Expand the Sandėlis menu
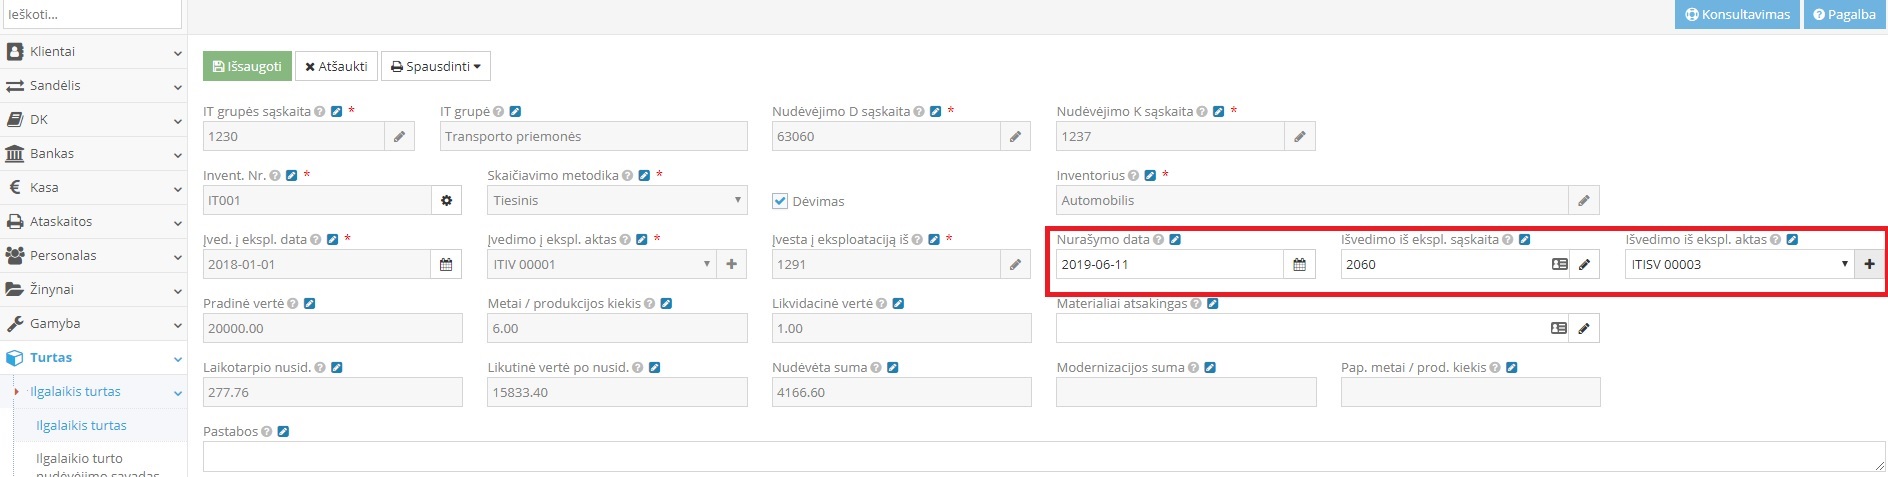Image resolution: width=1888 pixels, height=477 pixels. [x=93, y=86]
